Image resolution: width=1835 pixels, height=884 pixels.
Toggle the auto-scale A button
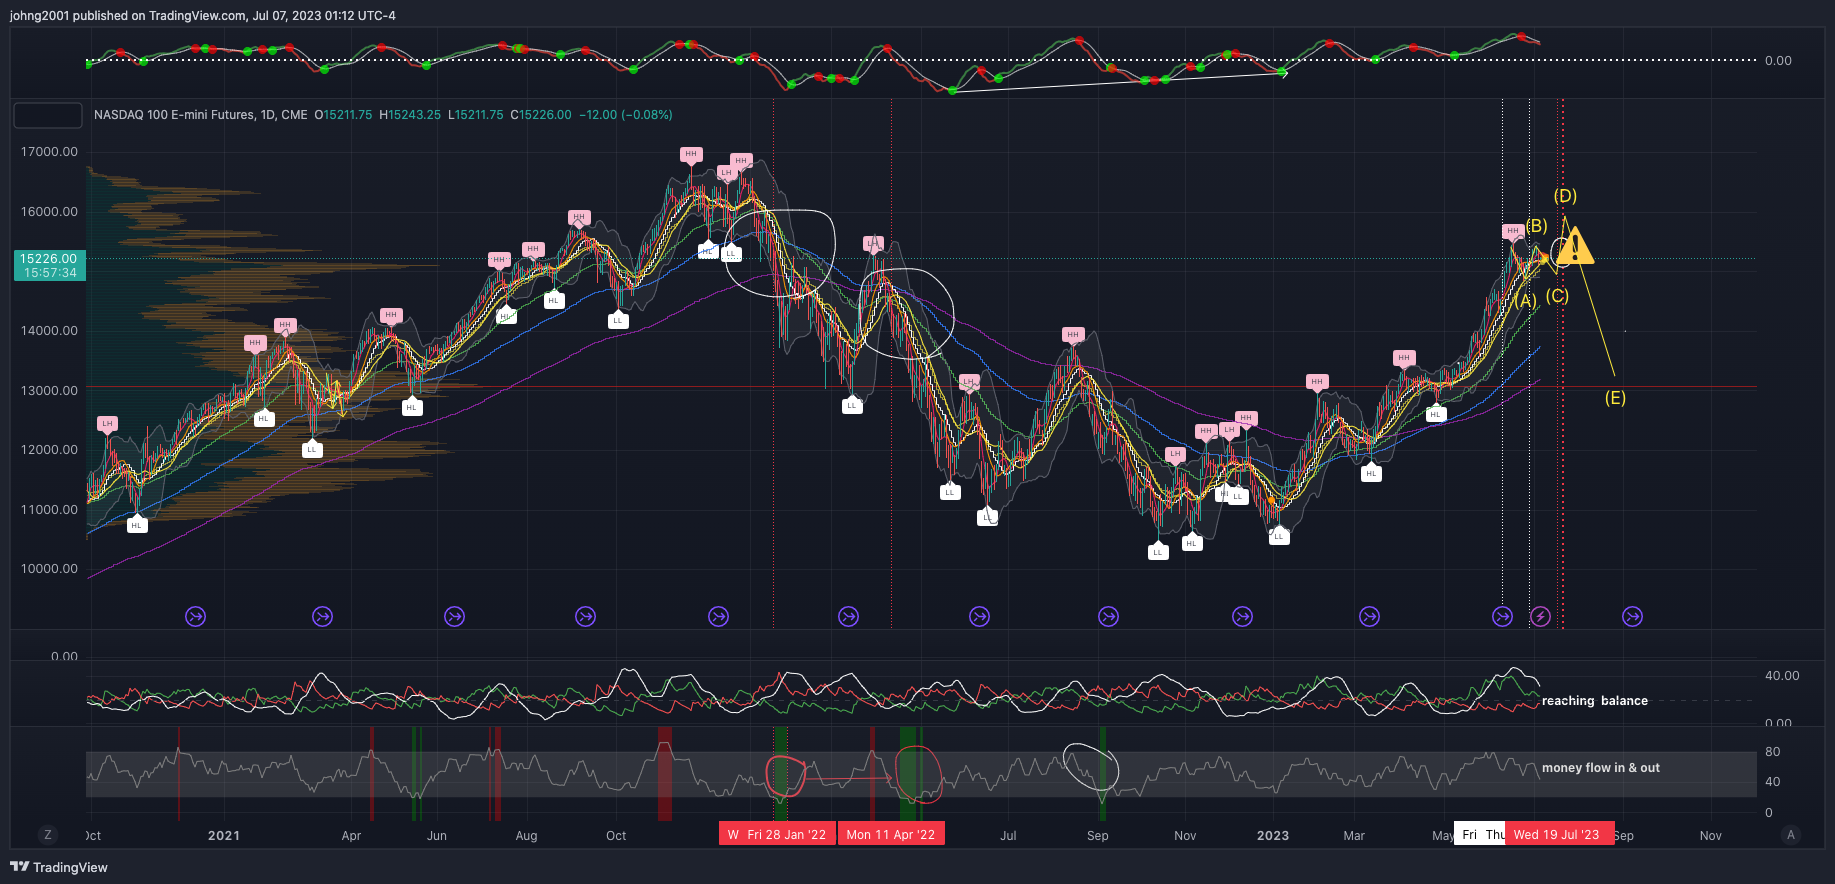(1790, 834)
